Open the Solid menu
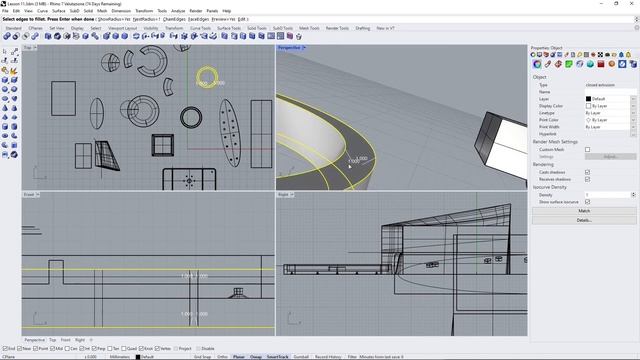640x360 pixels. point(88,11)
